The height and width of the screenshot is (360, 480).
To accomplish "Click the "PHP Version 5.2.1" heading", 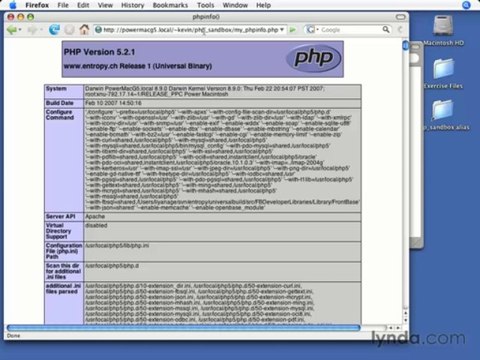I will [x=99, y=52].
